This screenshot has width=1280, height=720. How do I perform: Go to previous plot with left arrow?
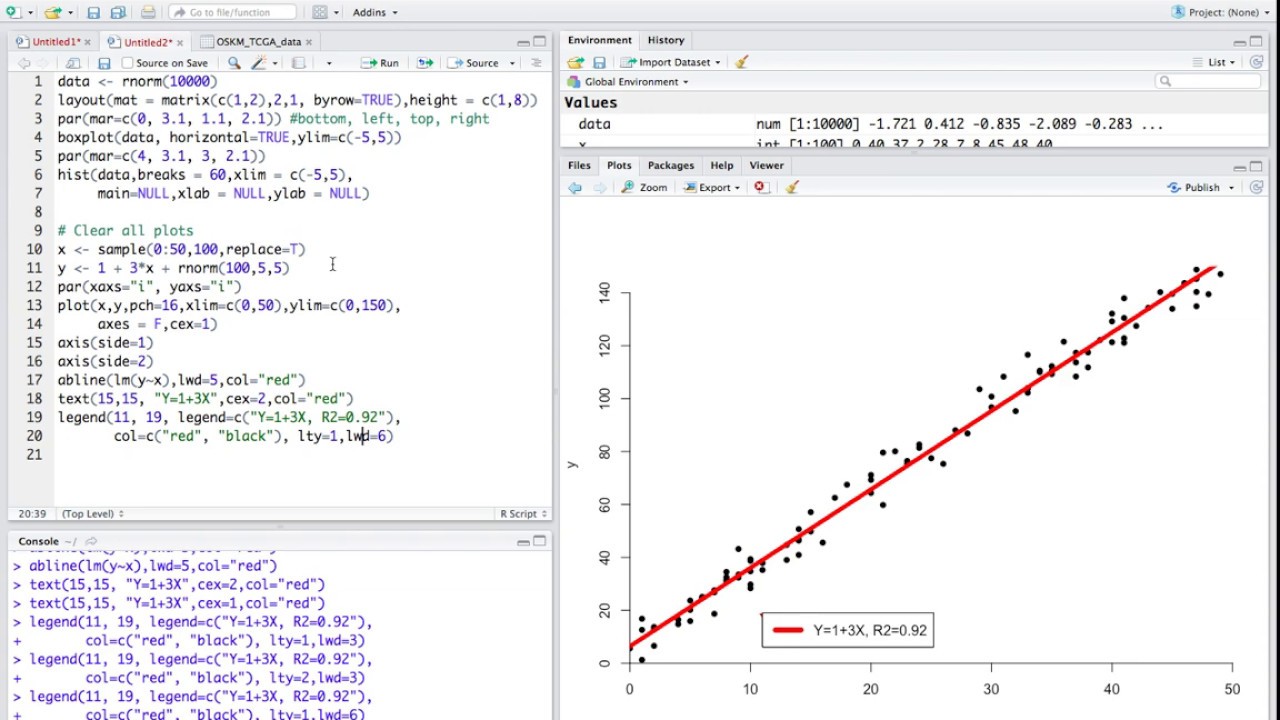575,187
